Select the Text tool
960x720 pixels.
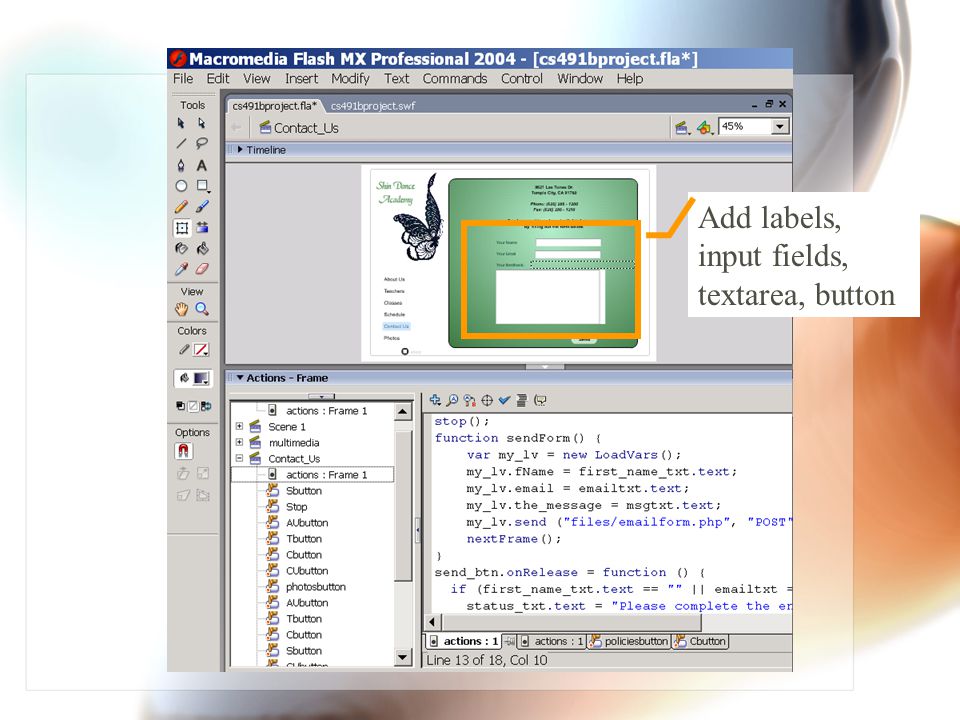[x=201, y=165]
